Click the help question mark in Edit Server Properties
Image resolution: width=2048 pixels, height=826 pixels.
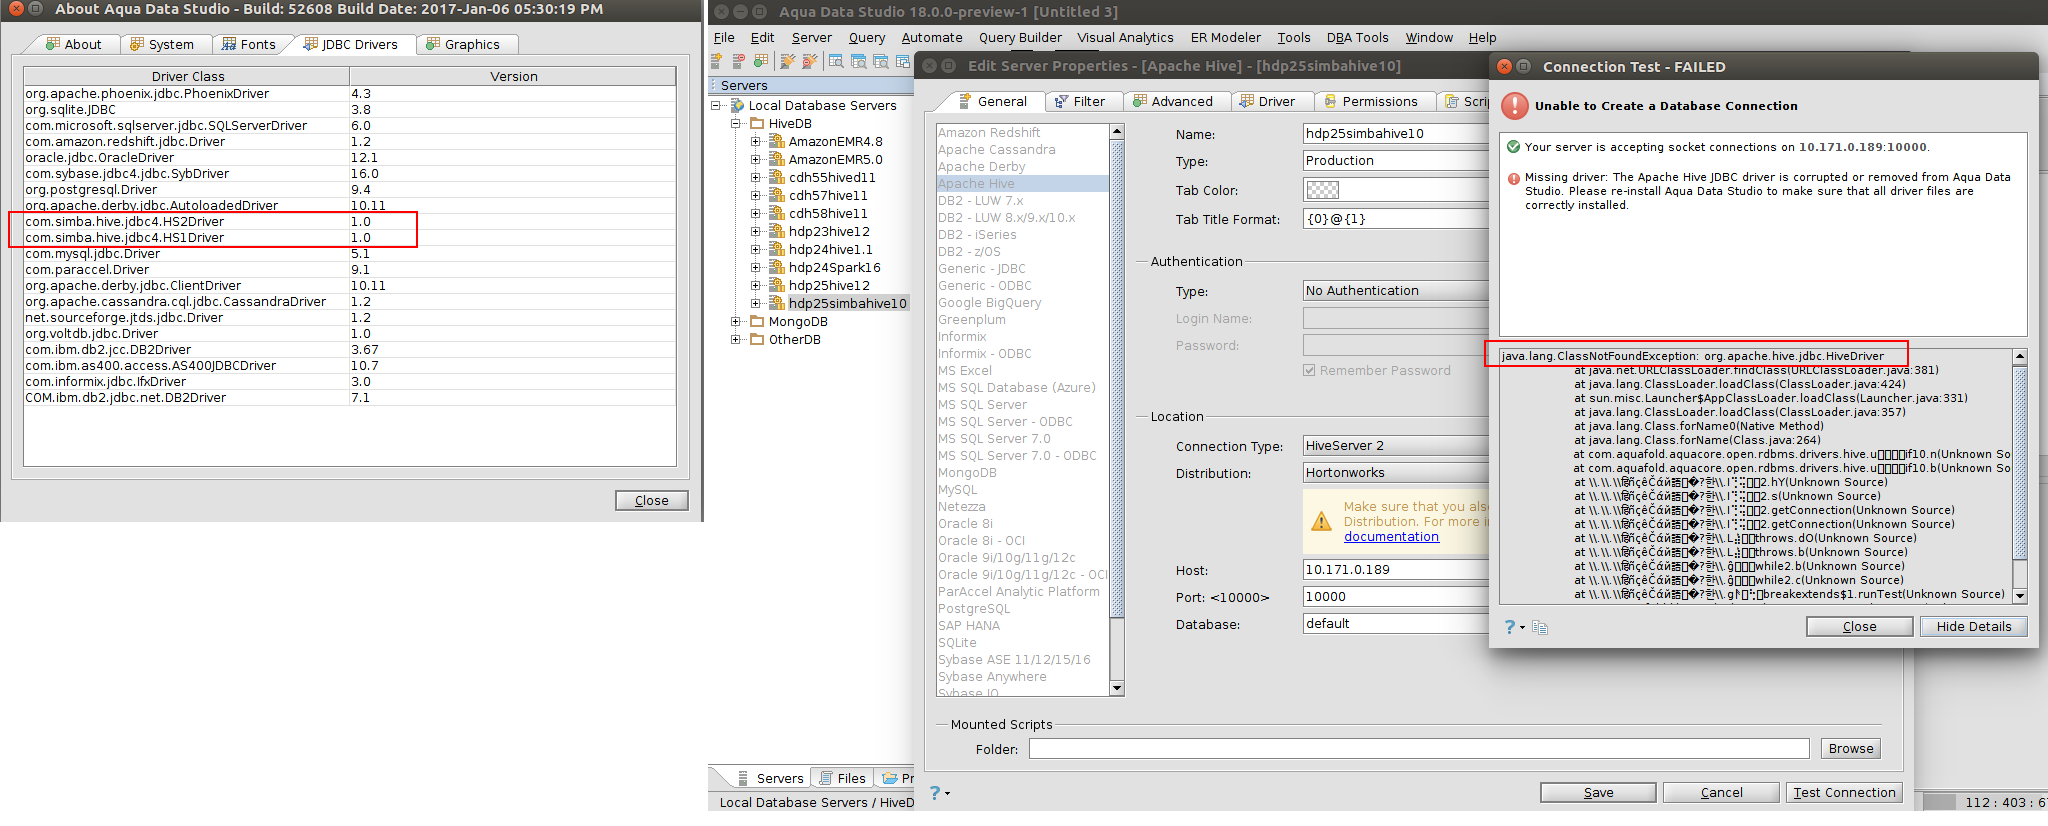[x=935, y=792]
